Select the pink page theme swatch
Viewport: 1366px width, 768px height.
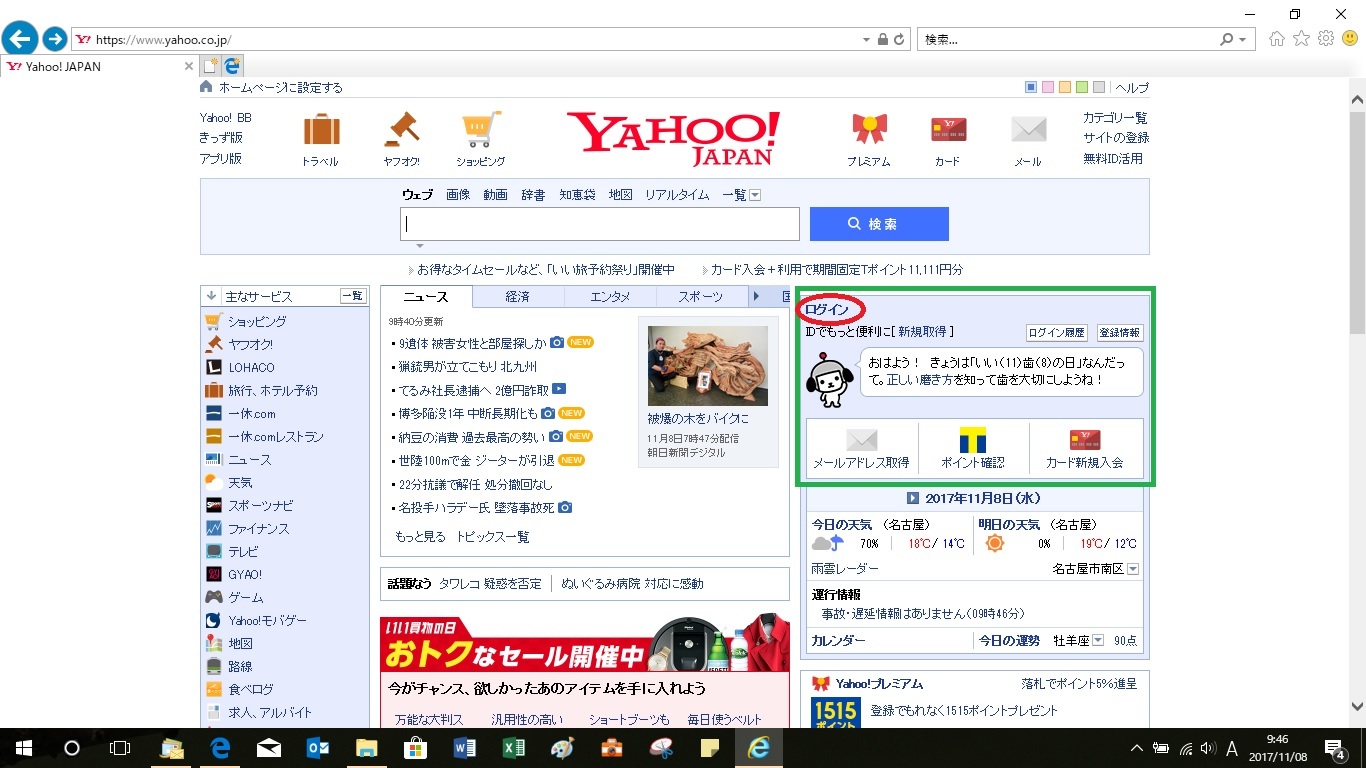[x=1048, y=87]
